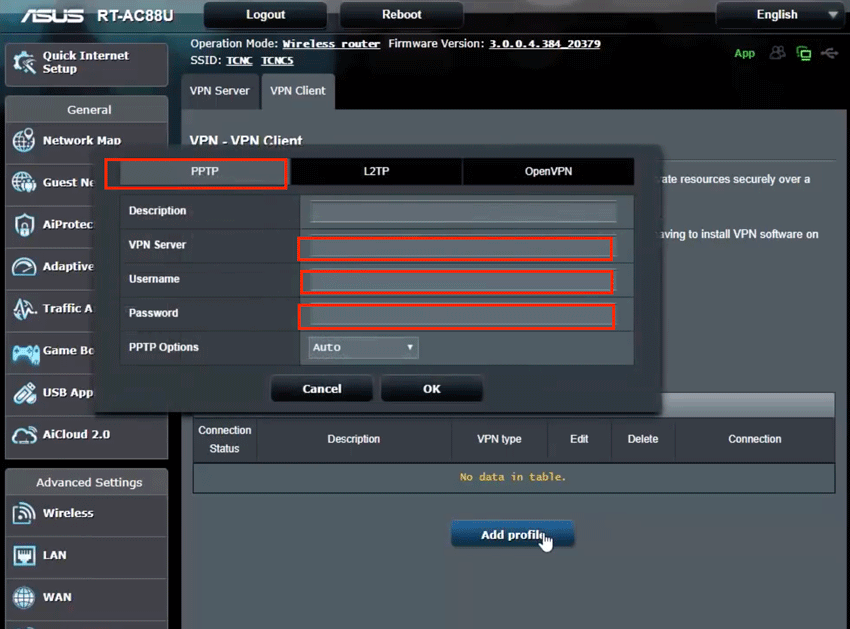Switch to the VPN Server tab
Screen dimensions: 850x629
coord(219,90)
